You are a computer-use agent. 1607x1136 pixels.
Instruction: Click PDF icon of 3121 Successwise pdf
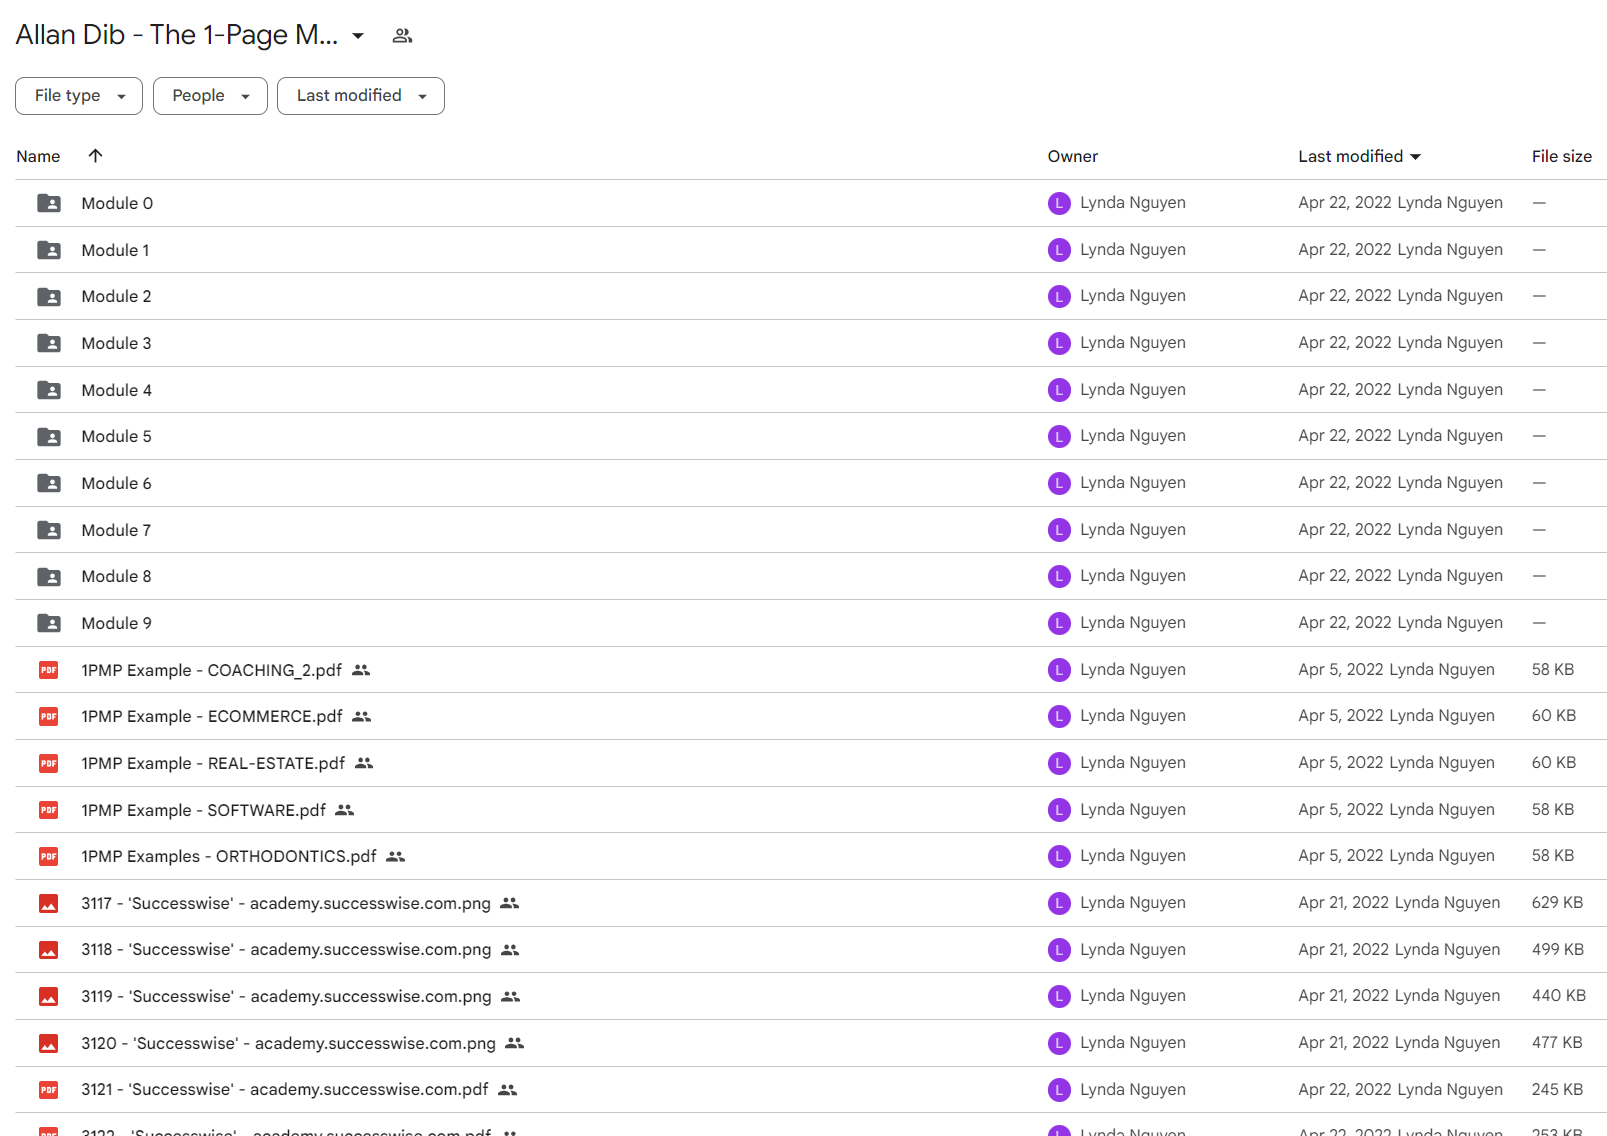coord(49,1090)
